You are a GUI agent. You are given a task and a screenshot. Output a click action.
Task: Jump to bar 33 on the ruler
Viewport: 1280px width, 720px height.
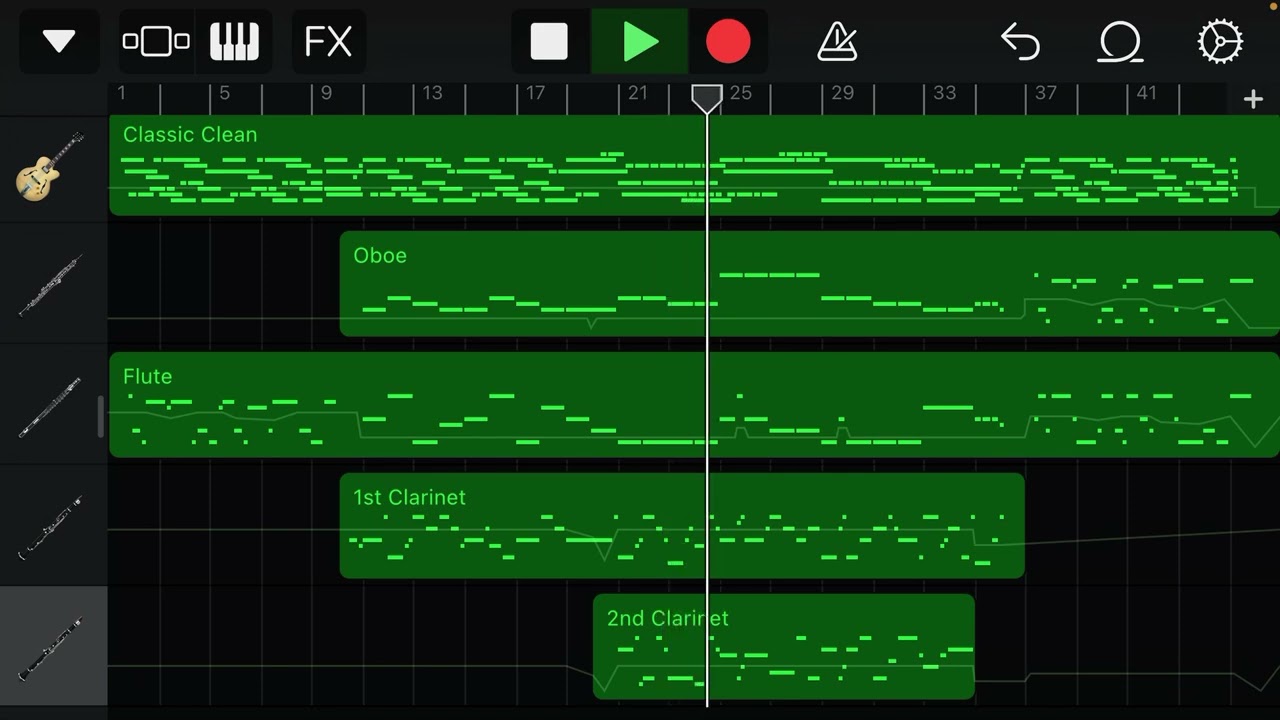945,93
